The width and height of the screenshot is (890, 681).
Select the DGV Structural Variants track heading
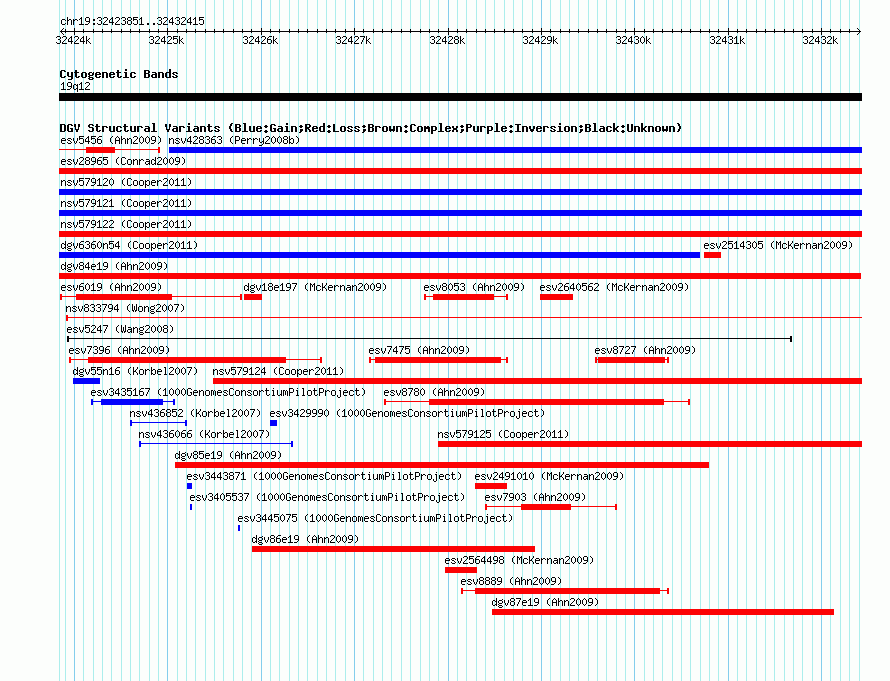[x=371, y=128]
